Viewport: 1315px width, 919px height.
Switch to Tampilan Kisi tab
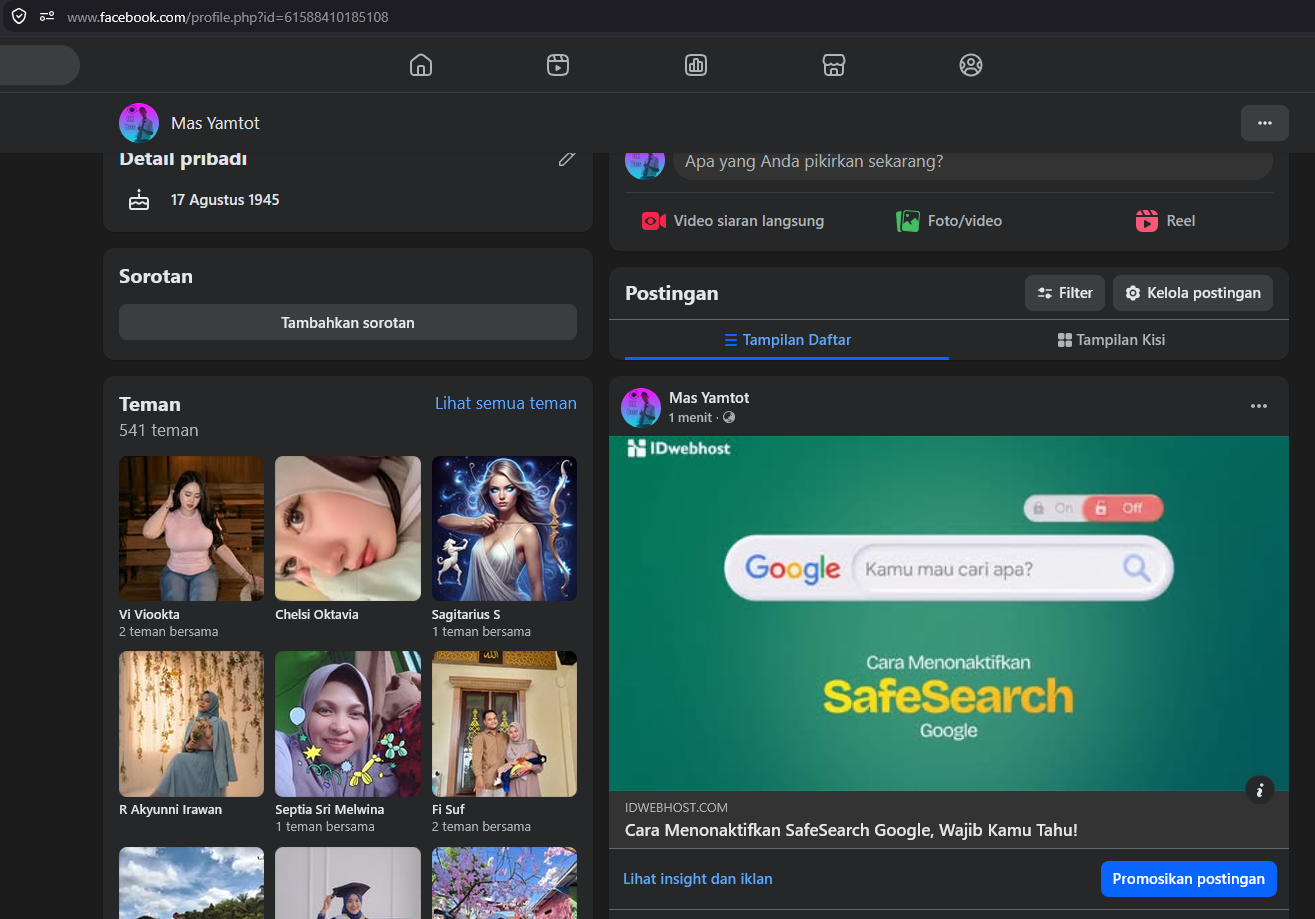[1111, 340]
